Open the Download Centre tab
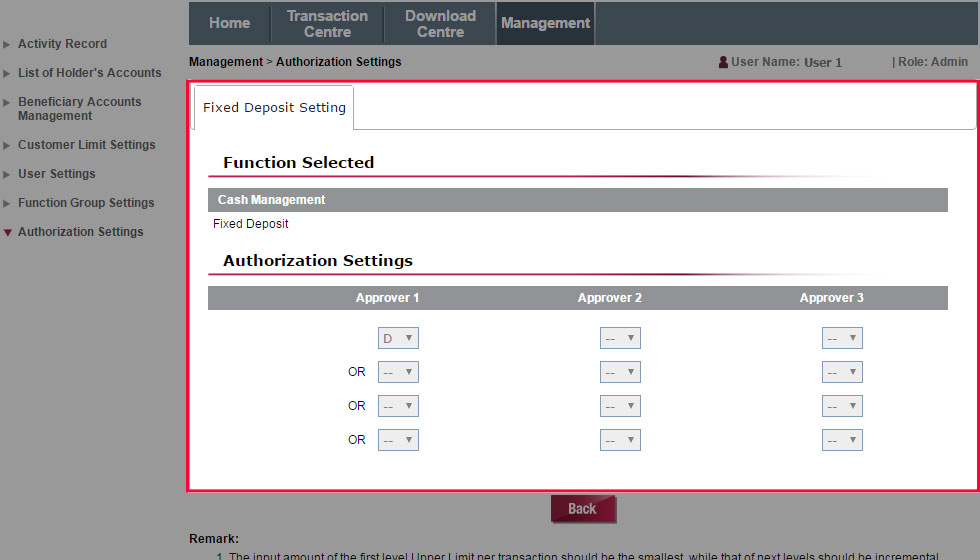The image size is (980, 560). coord(440,23)
